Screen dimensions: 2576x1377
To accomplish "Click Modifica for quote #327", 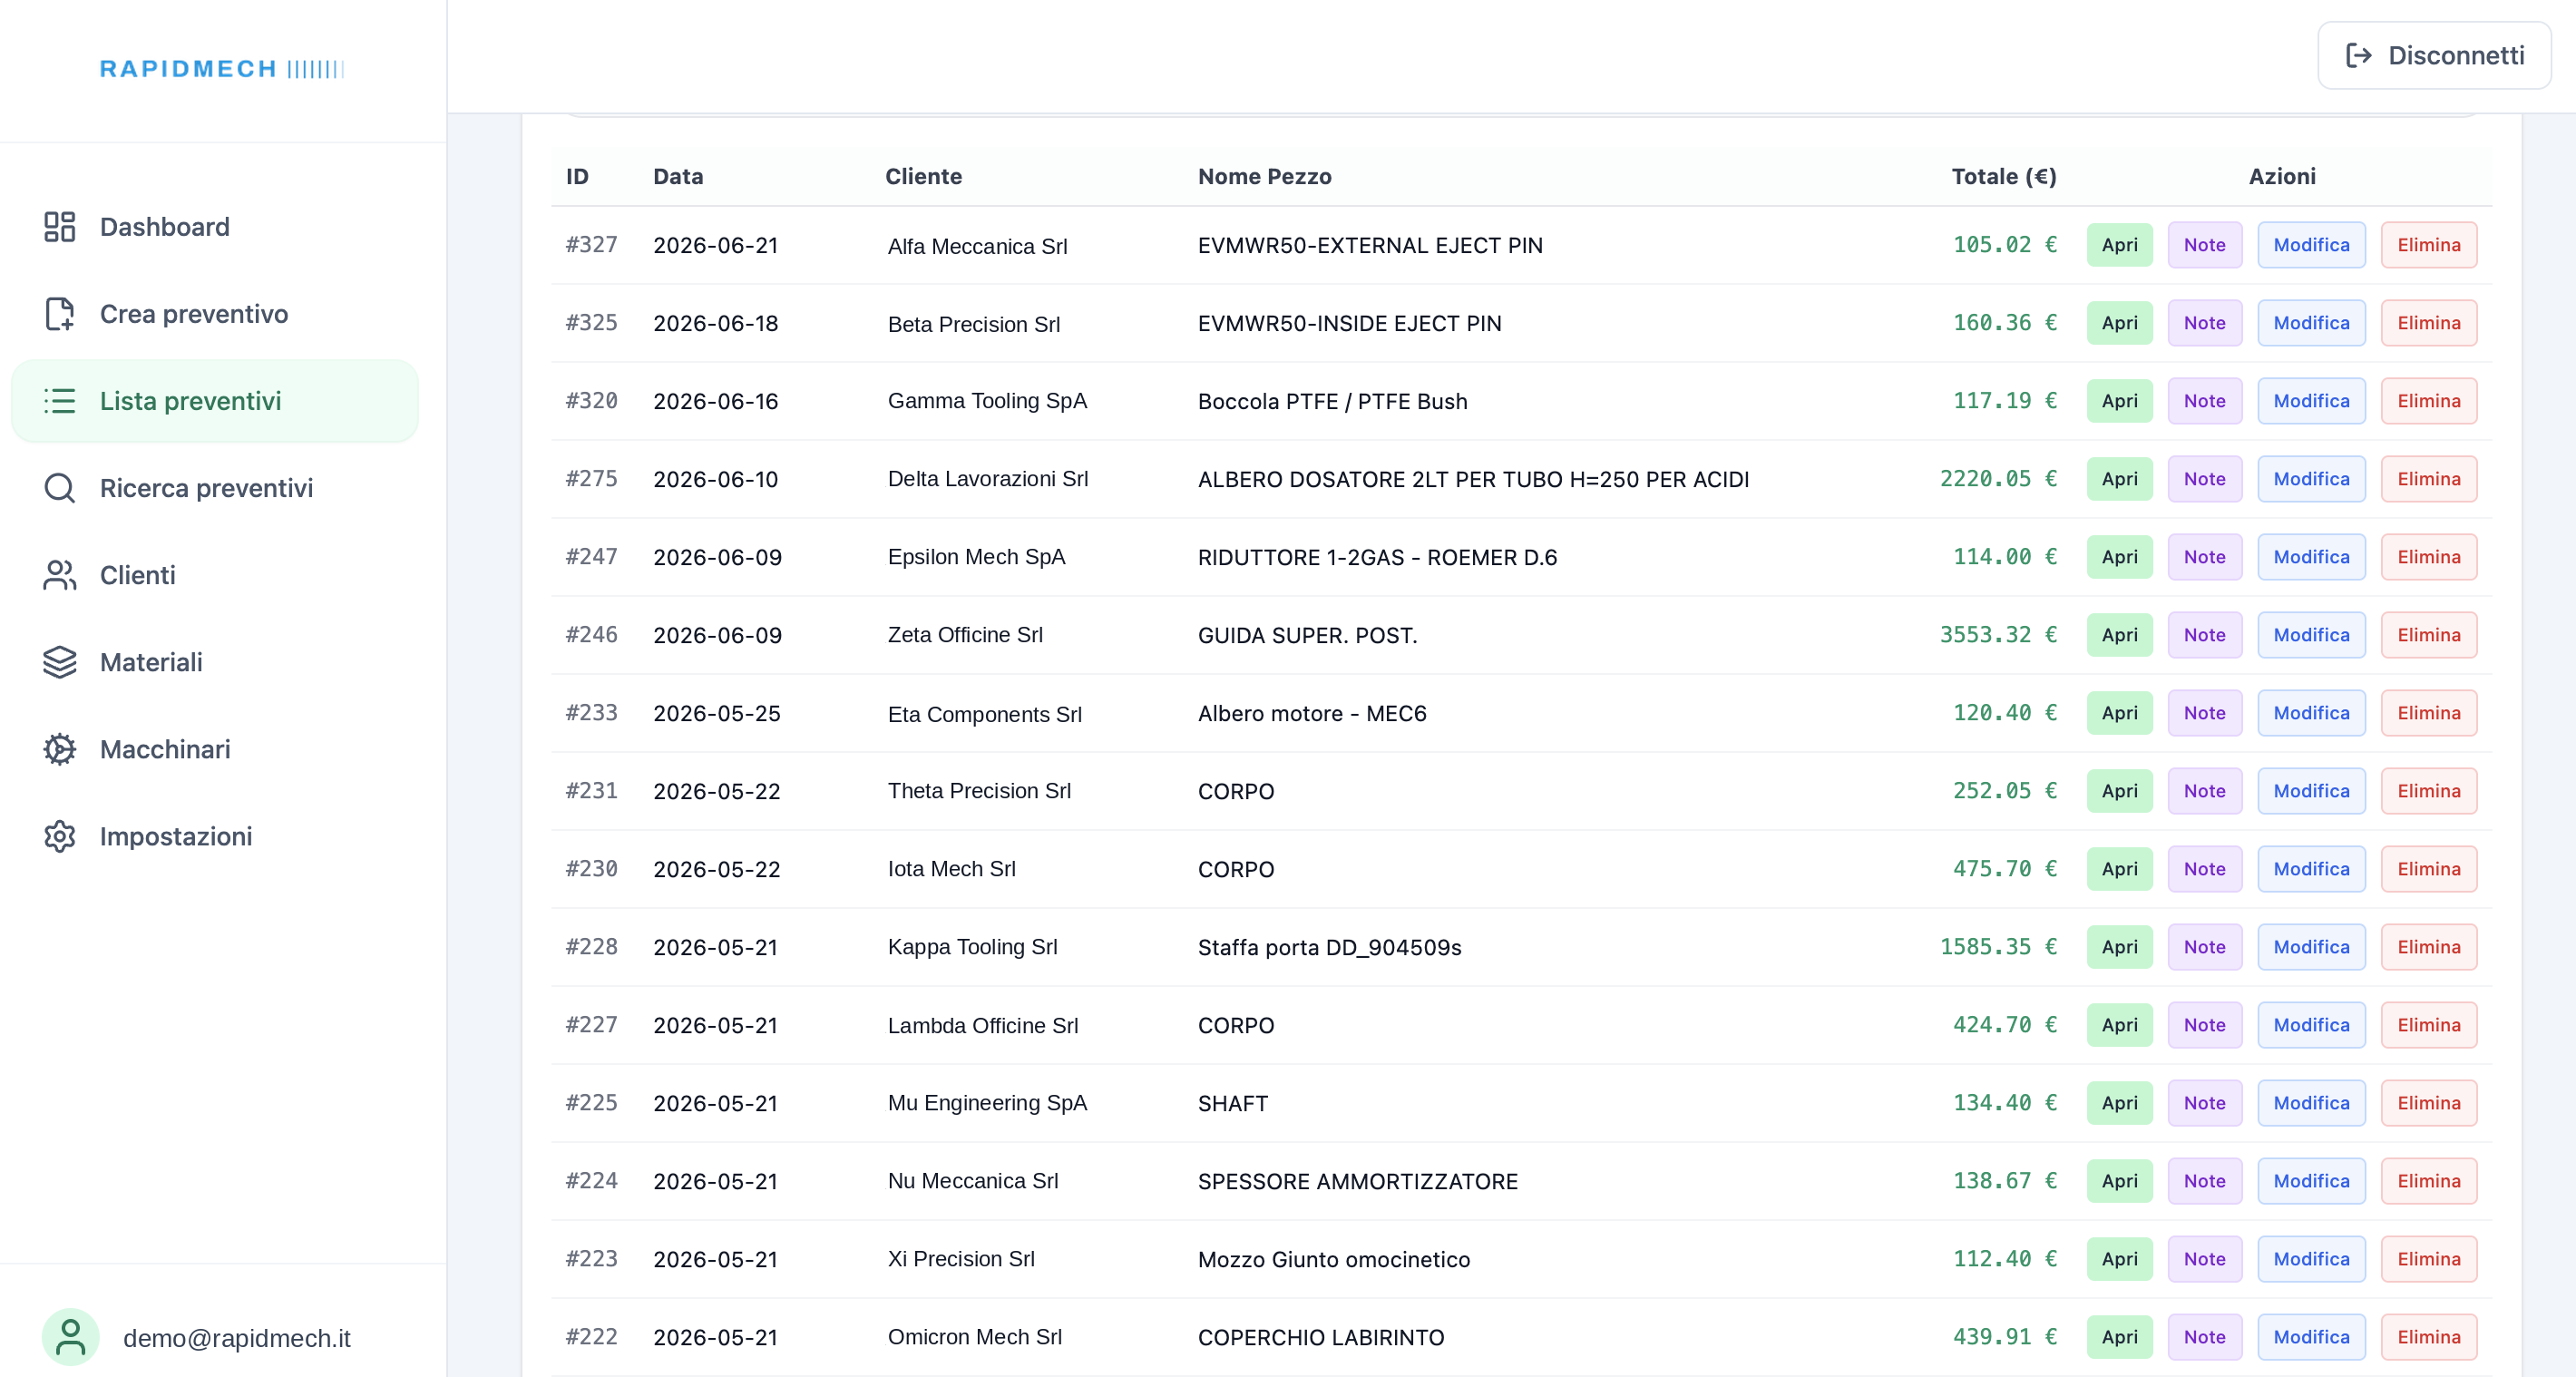I will click(2311, 245).
